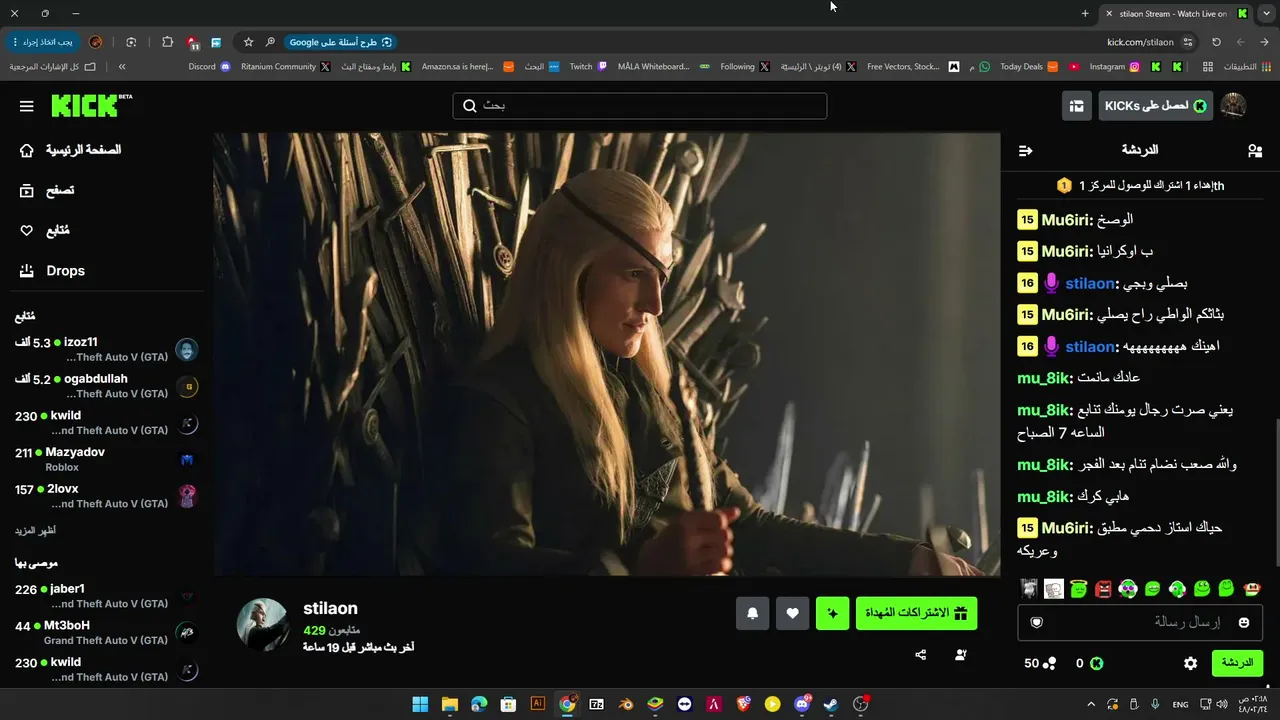Click the user icon beside the share icon
Screen dimensions: 1280x720
tap(960, 655)
